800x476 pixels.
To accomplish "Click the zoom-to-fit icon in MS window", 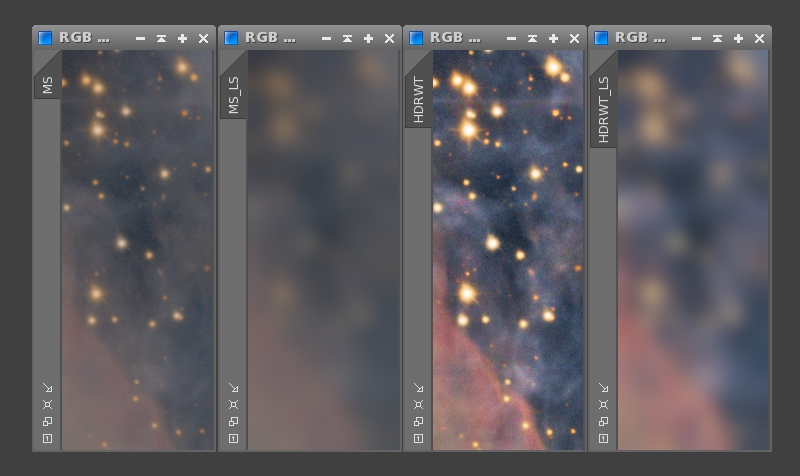I will pyautogui.click(x=47, y=405).
